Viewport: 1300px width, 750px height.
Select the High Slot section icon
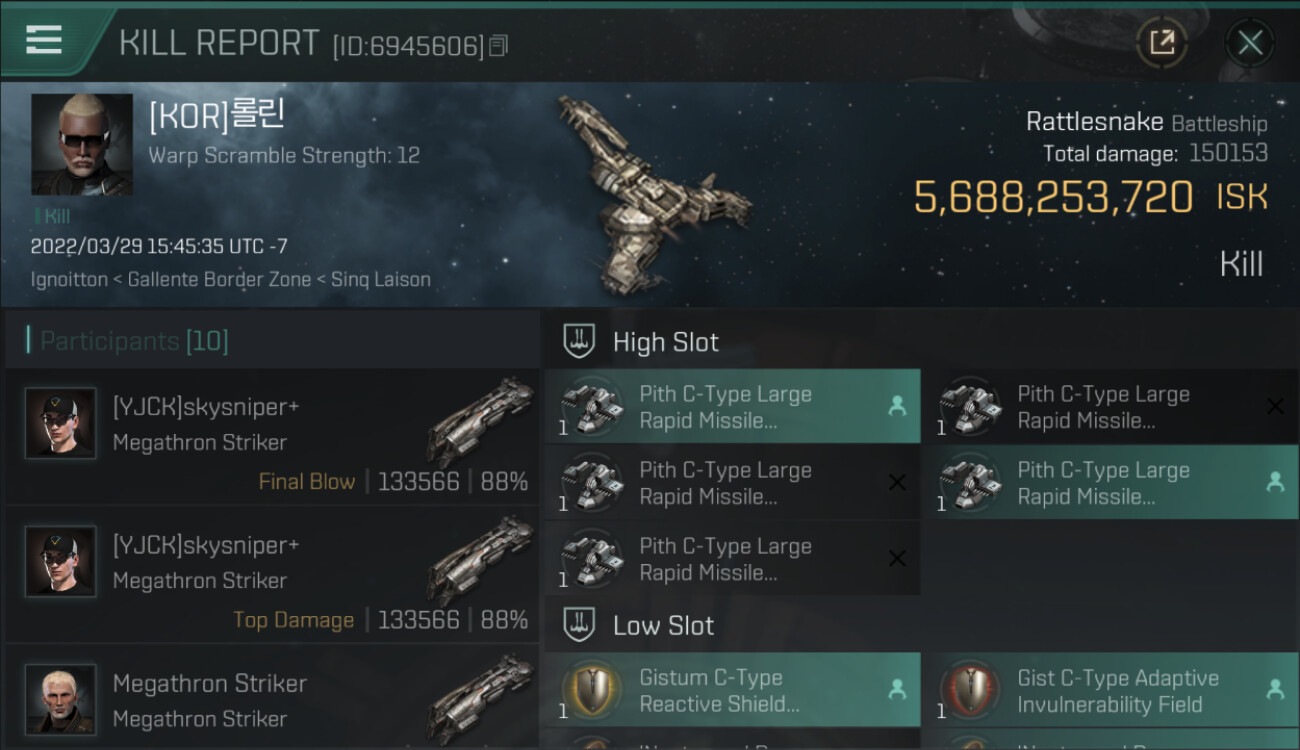(x=579, y=342)
